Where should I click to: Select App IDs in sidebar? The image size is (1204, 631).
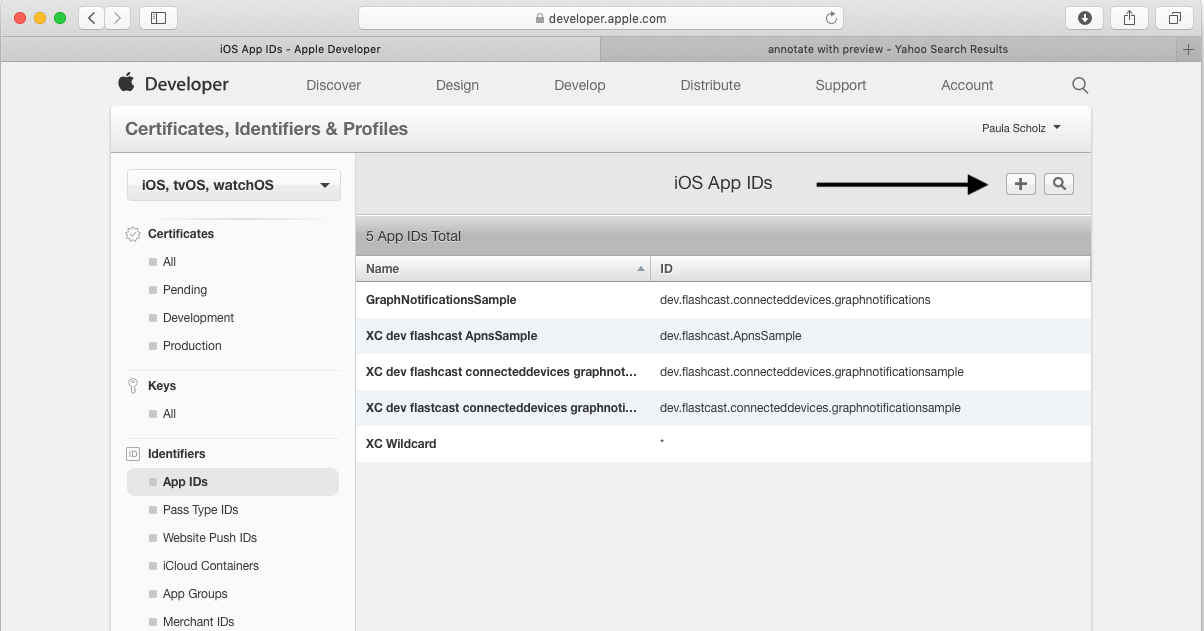pos(233,482)
